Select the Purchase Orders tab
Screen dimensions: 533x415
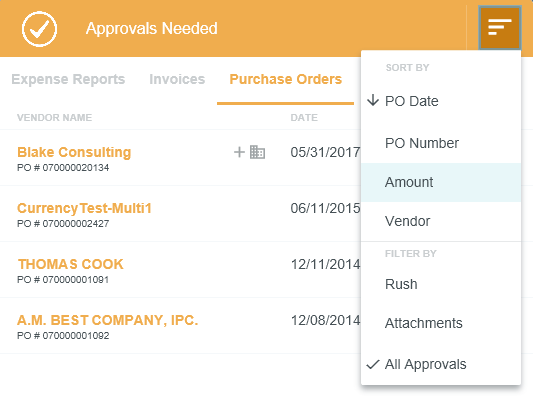tap(286, 79)
